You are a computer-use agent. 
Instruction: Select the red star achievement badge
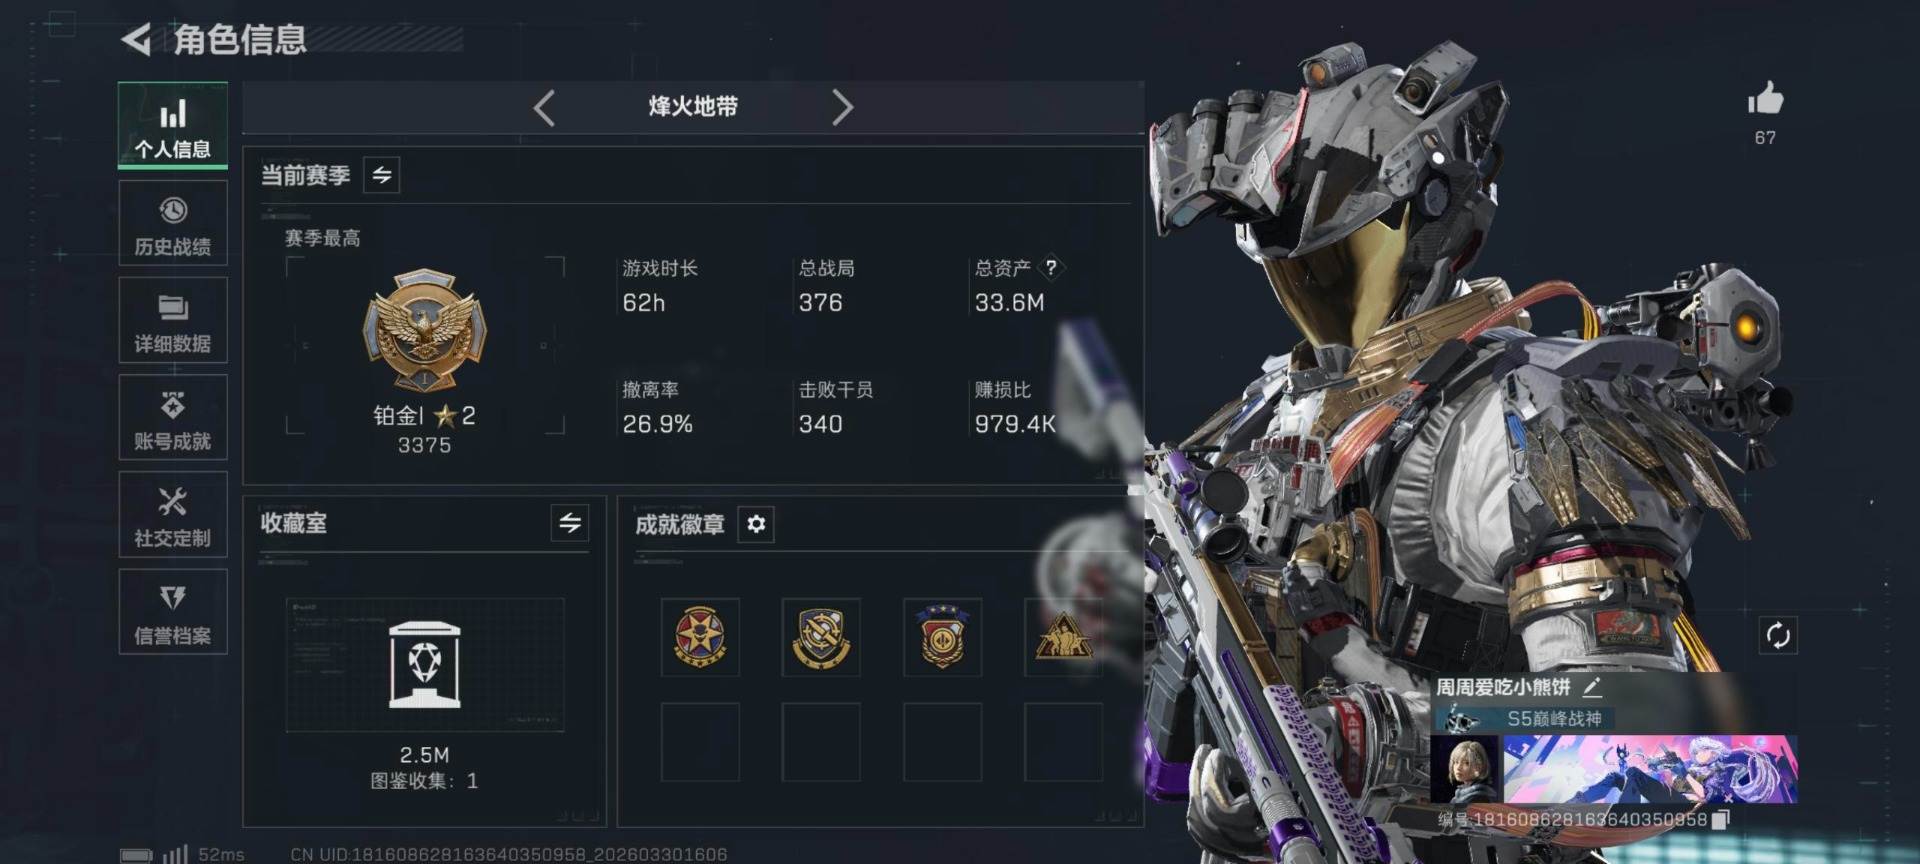(x=700, y=637)
